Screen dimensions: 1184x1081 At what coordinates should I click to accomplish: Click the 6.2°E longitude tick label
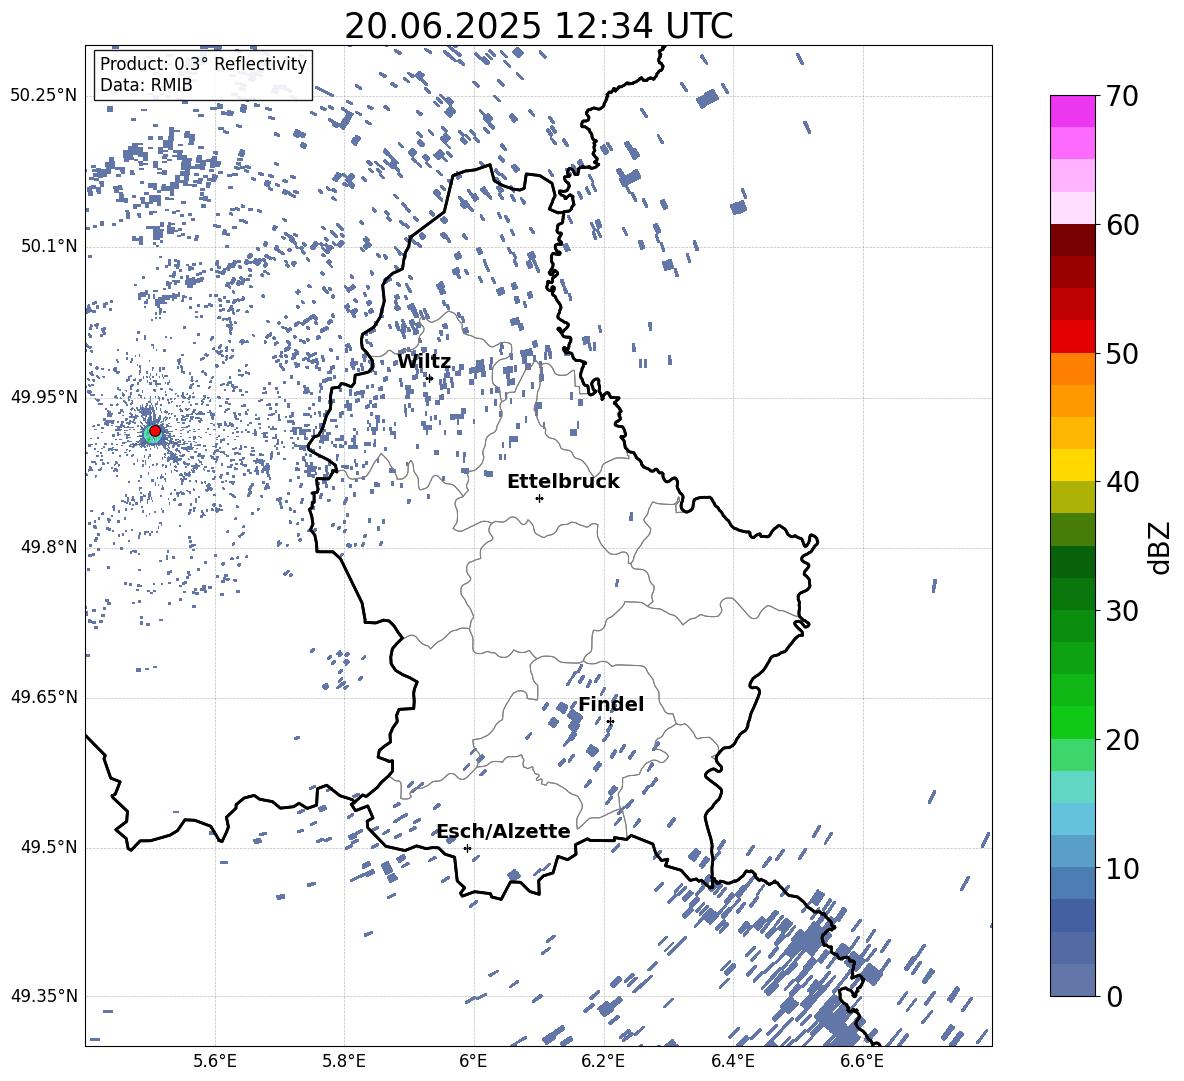pos(603,1061)
